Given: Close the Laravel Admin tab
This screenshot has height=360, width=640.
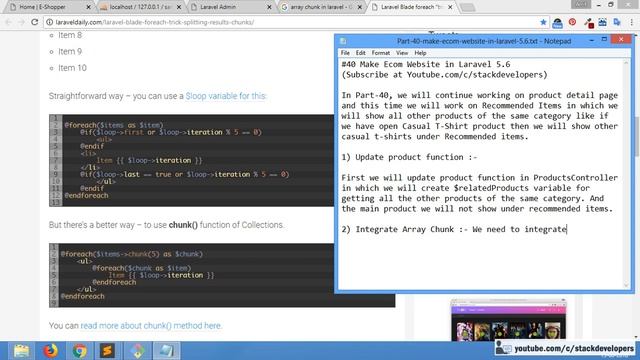Looking at the screenshot, I should point(269,7).
